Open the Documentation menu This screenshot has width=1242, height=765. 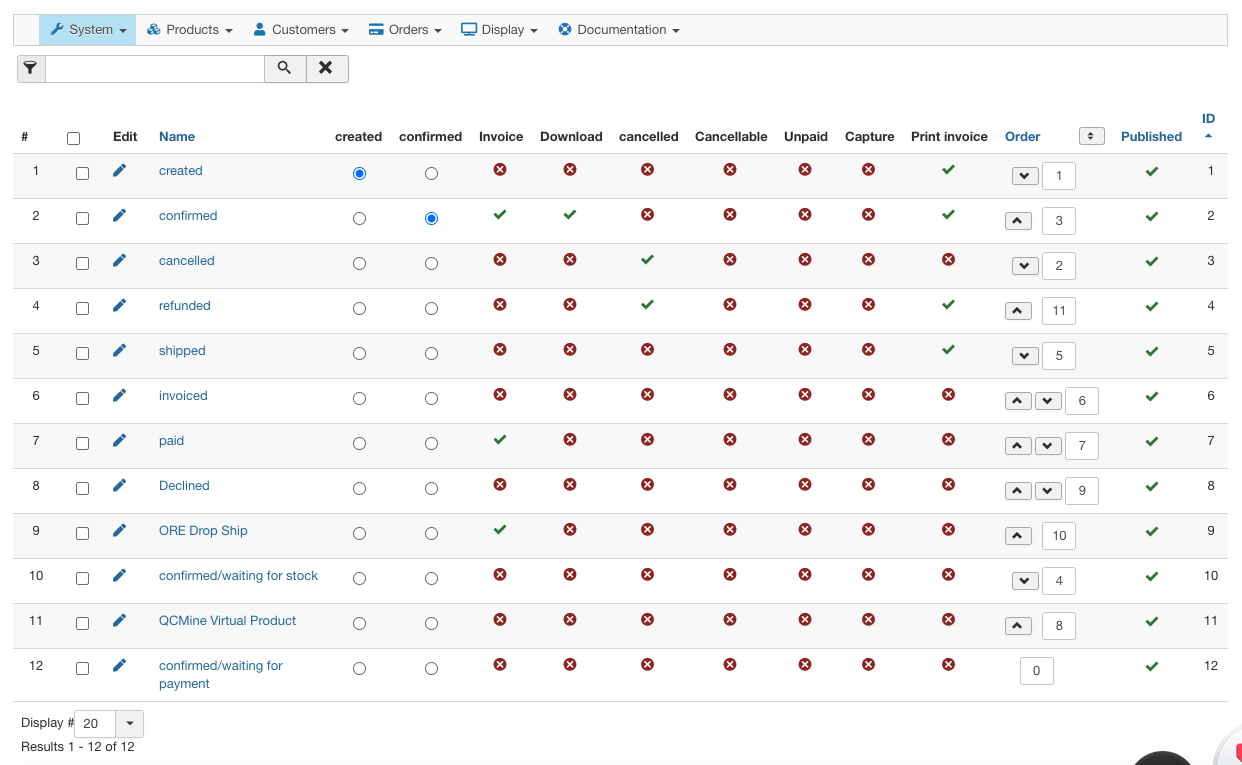pos(619,30)
